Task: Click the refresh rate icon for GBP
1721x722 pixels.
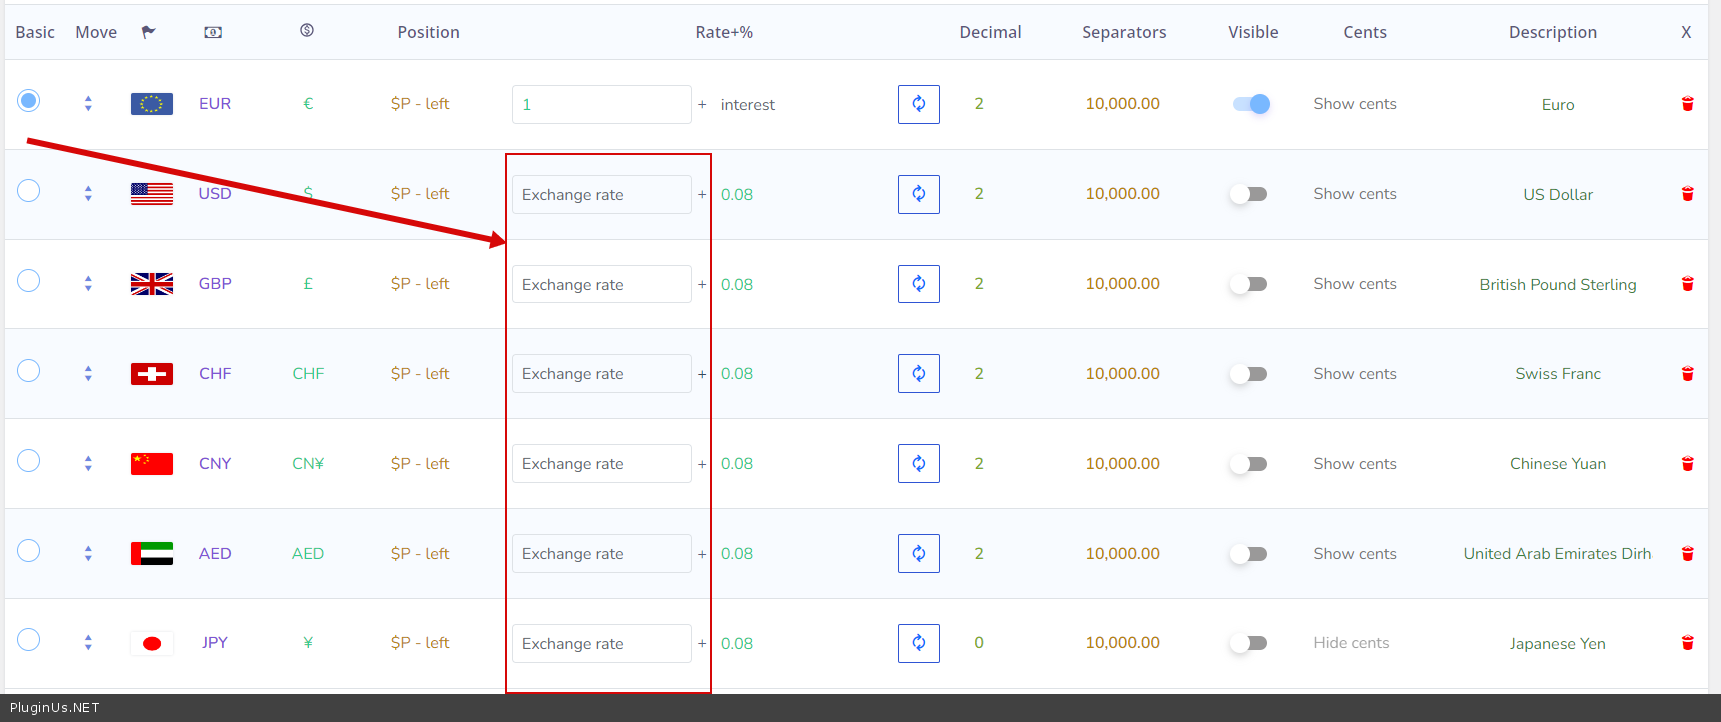Action: pyautogui.click(x=918, y=284)
